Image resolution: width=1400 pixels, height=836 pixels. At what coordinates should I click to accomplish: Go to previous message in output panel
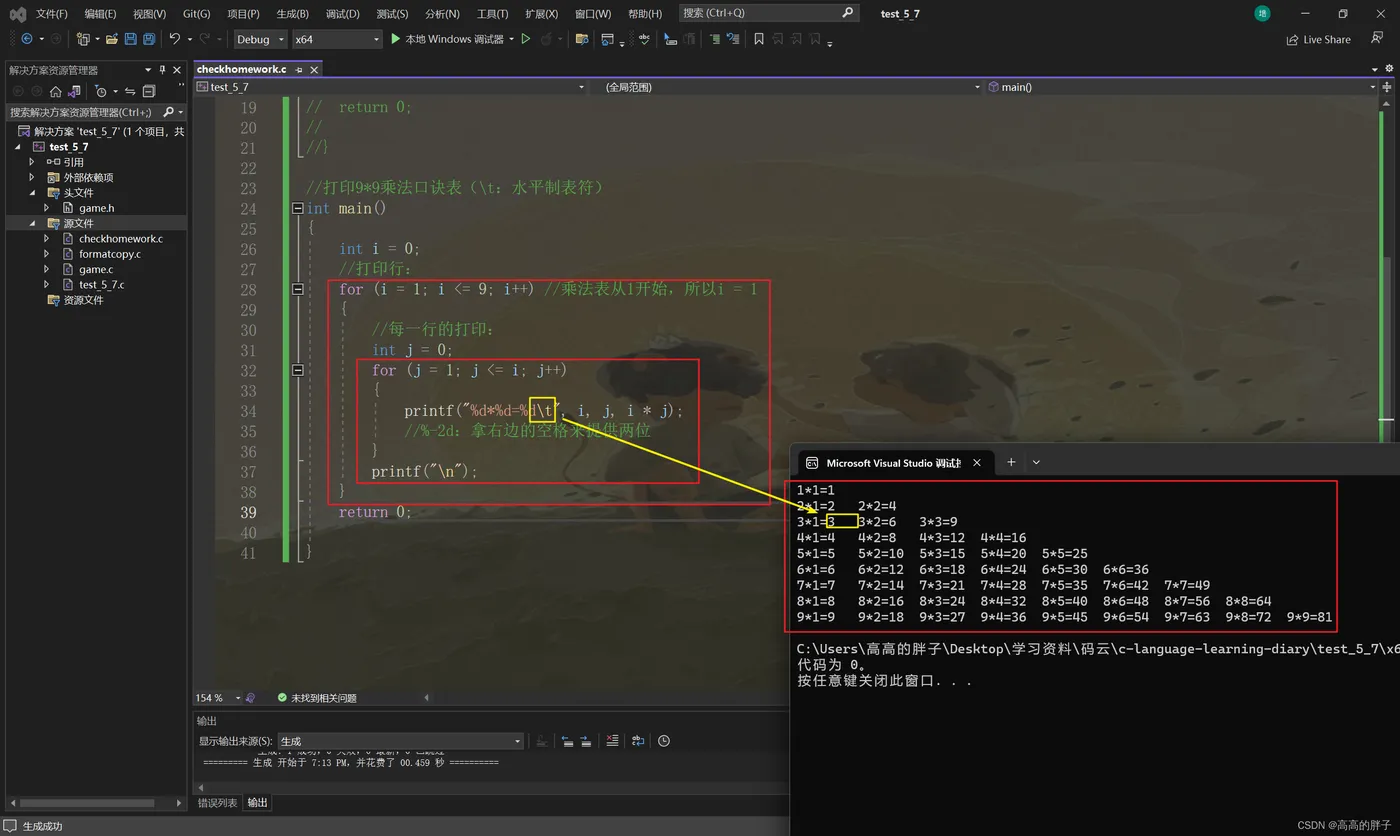pyautogui.click(x=567, y=741)
